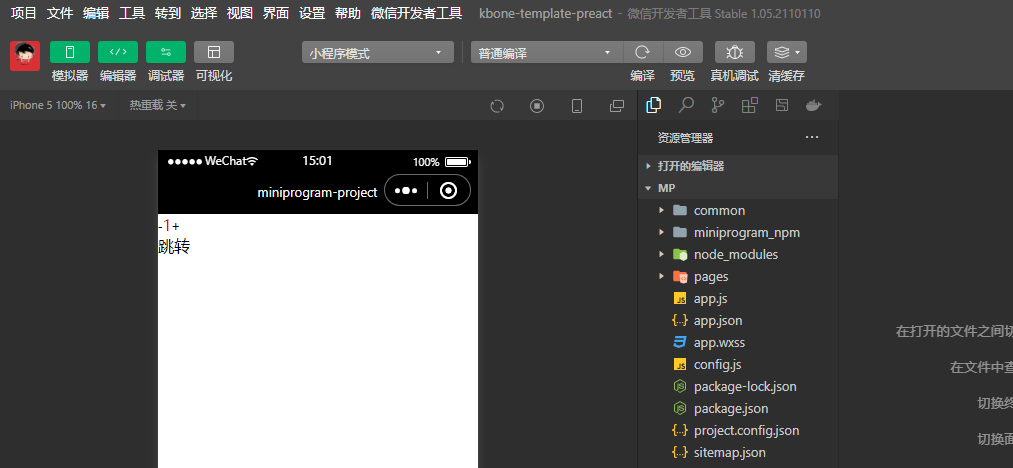Toggle the visualization (可视化) panel button
The height and width of the screenshot is (468, 1013).
(214, 52)
